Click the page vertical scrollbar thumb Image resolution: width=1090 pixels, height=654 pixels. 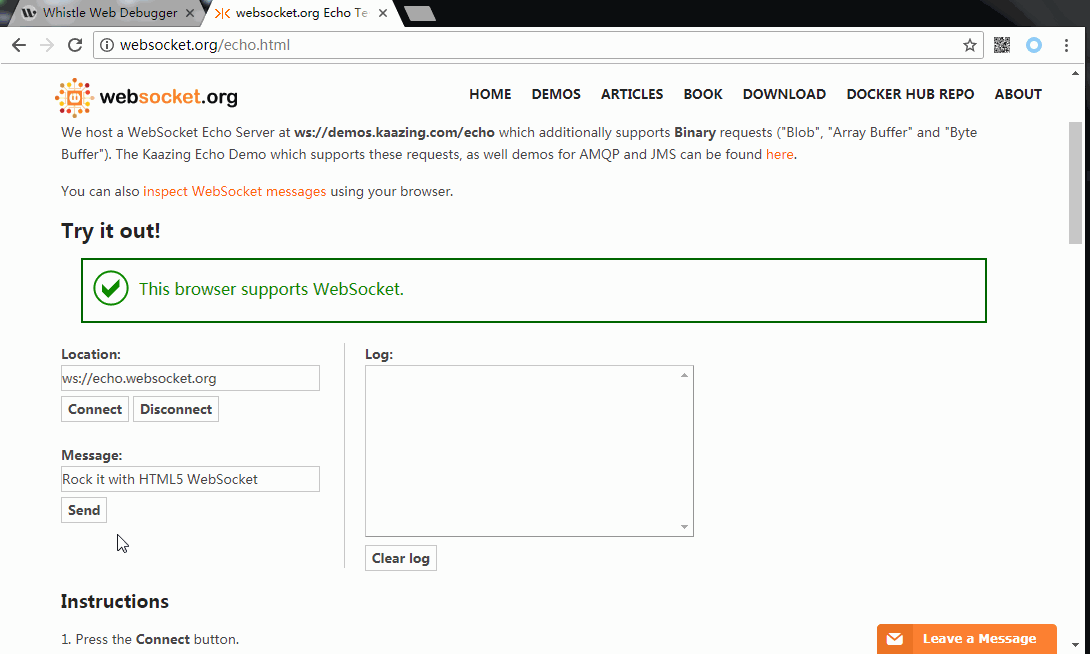click(1075, 183)
